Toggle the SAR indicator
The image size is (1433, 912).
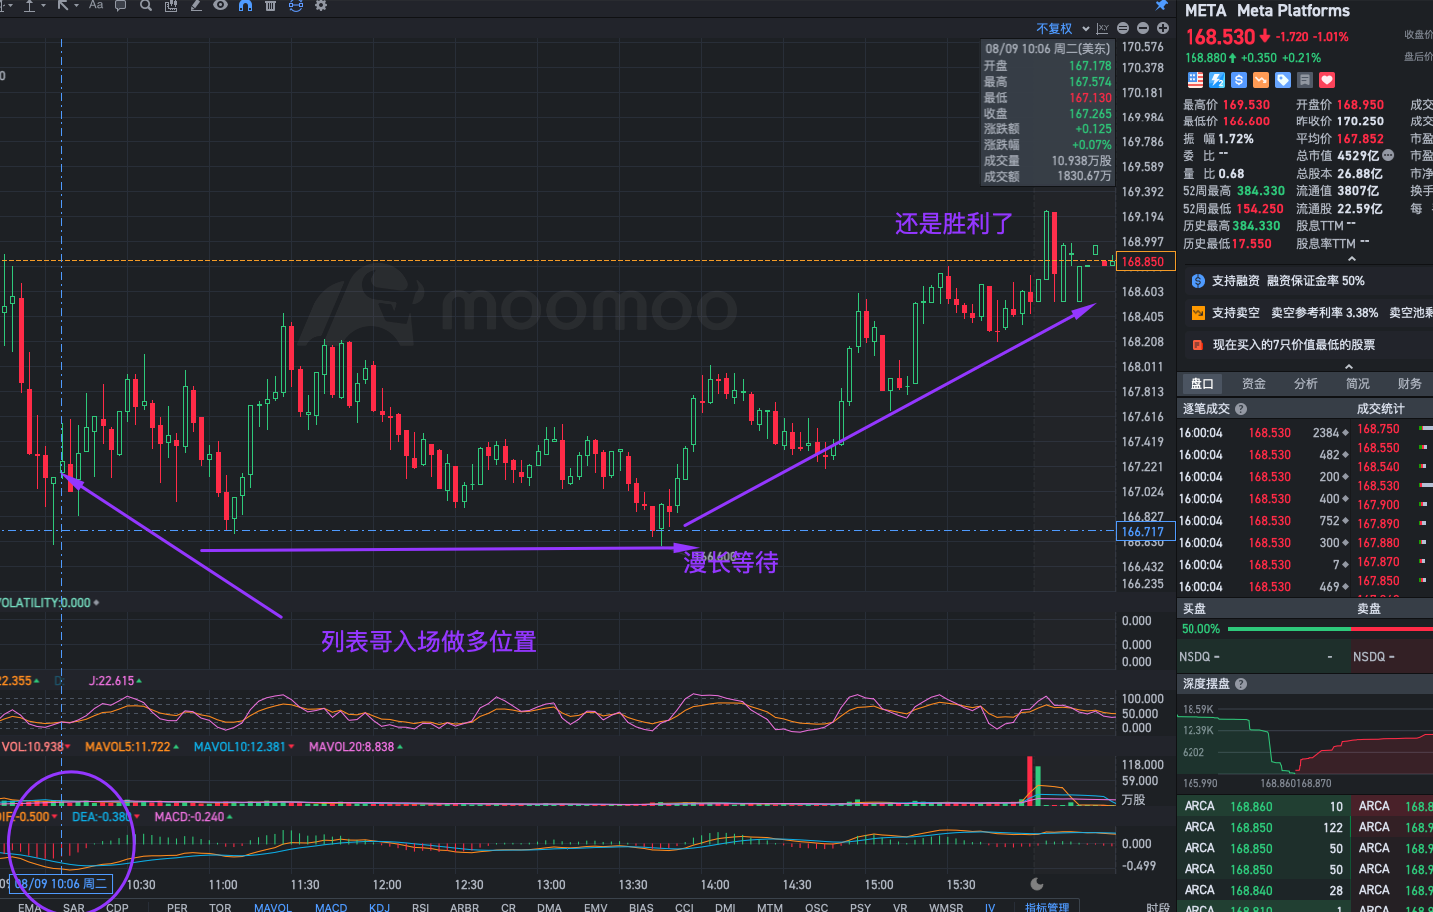tap(74, 908)
